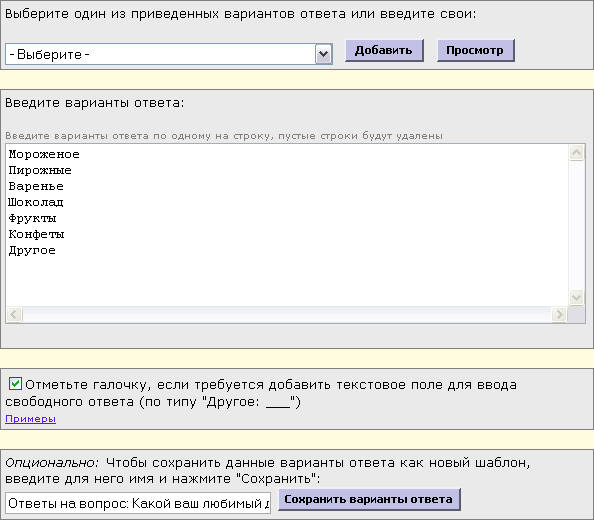Image resolution: width=594 pixels, height=520 pixels.
Task: Click the textarea scroll down arrow
Action: pyautogui.click(x=577, y=297)
